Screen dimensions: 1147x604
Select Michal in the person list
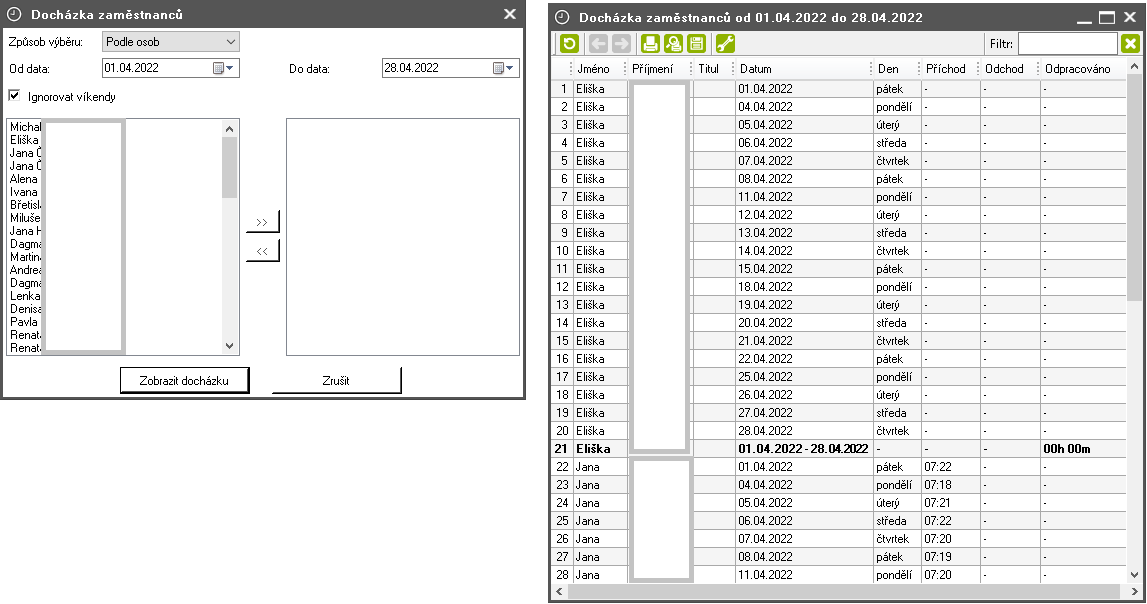[25, 127]
